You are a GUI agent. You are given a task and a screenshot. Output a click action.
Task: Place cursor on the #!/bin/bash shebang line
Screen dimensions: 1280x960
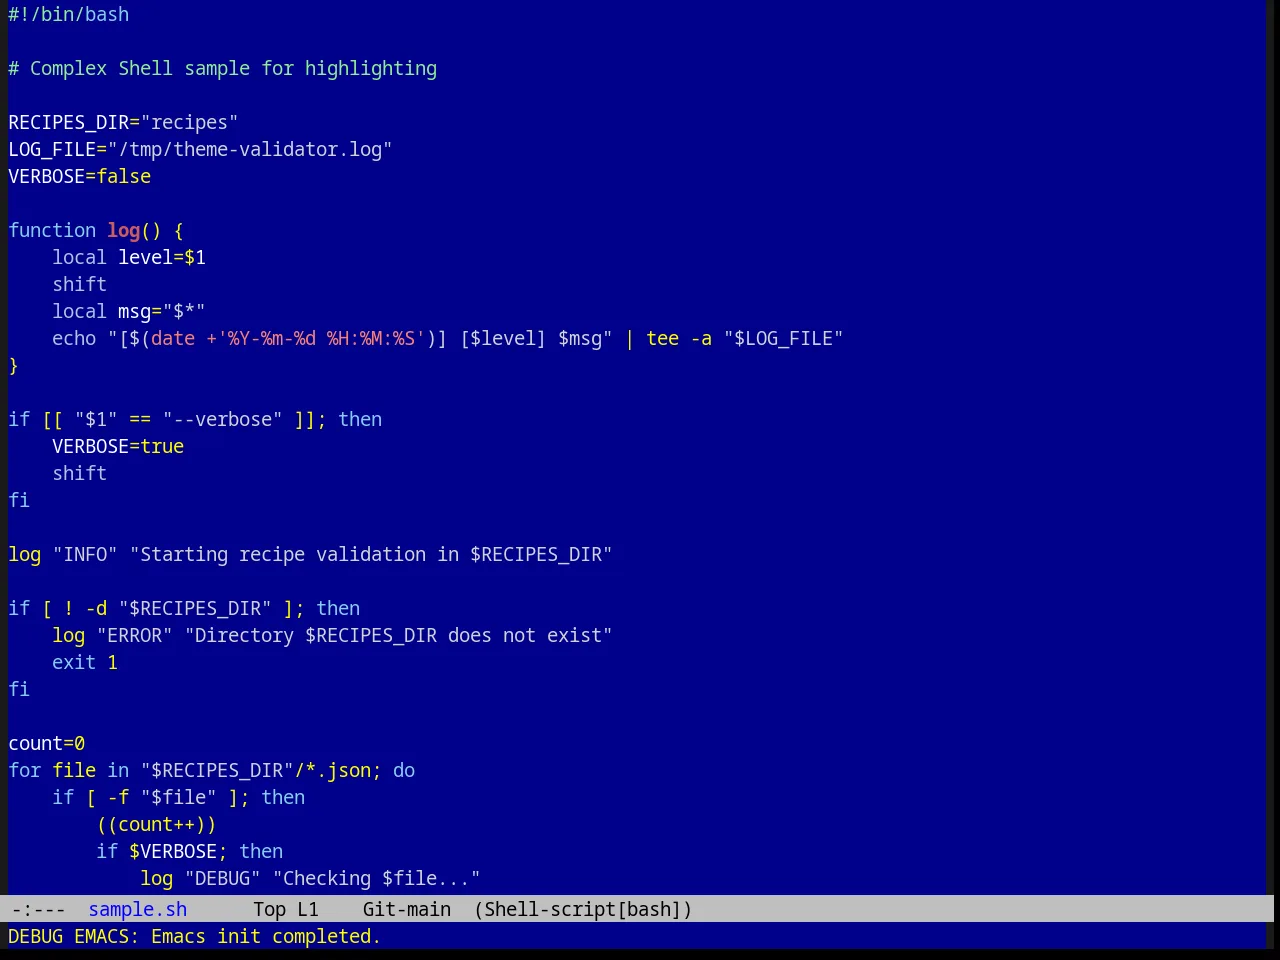coord(69,14)
